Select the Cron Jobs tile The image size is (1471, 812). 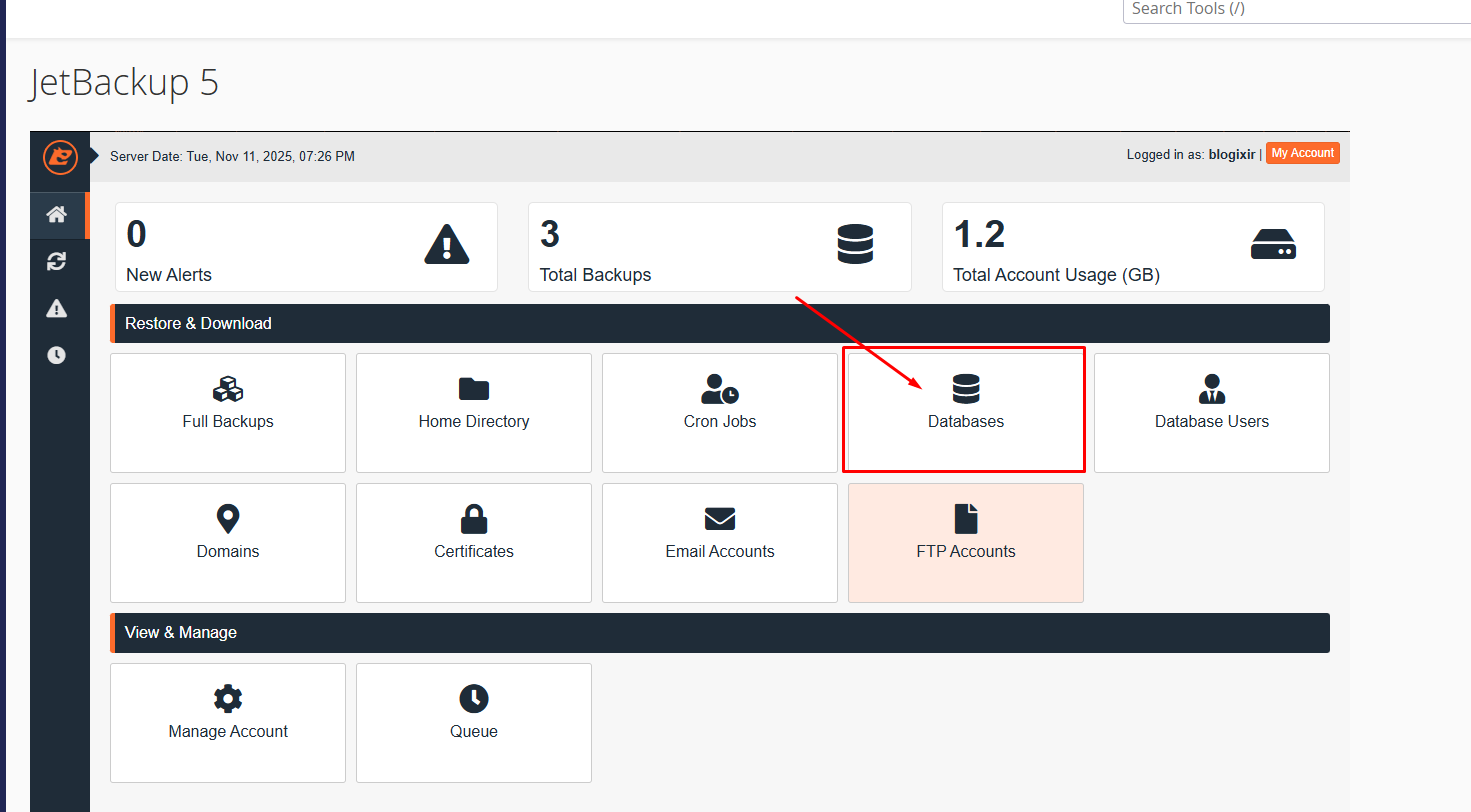(x=720, y=412)
